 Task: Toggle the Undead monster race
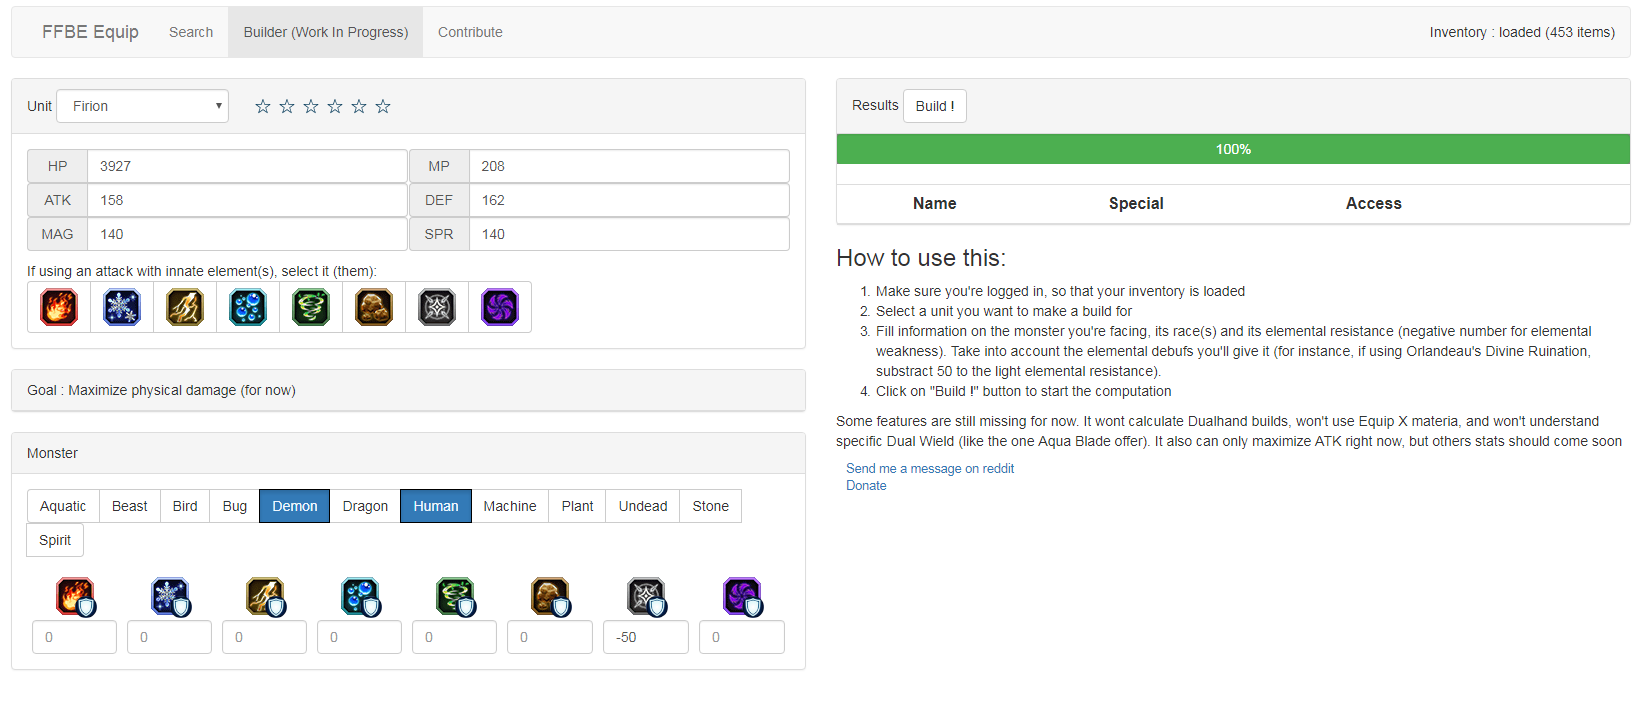pos(643,506)
